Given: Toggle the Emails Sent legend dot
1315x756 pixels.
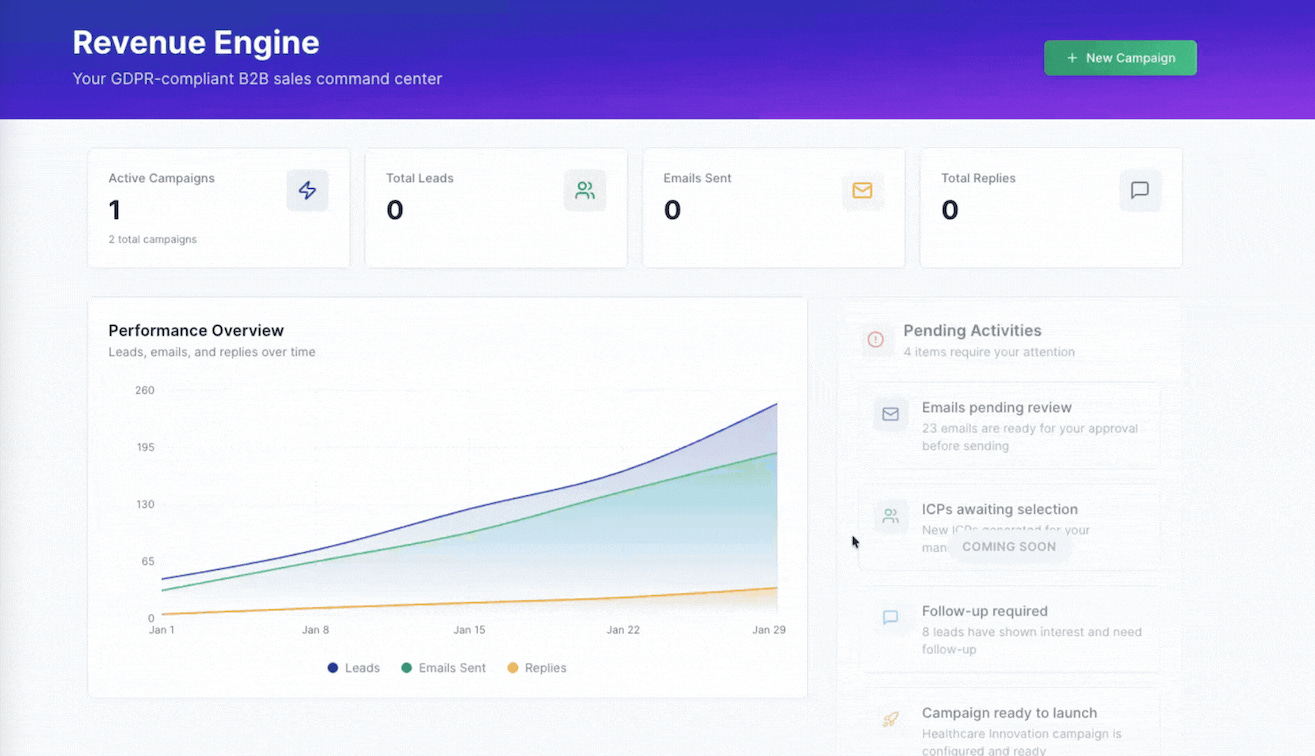Looking at the screenshot, I should click(x=406, y=668).
